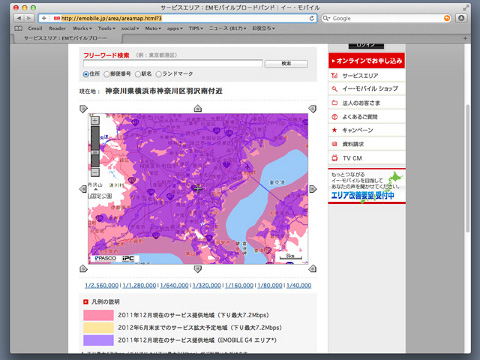480x360 pixels.
Task: Expand the Works bookmarks folder
Action: [x=82, y=28]
